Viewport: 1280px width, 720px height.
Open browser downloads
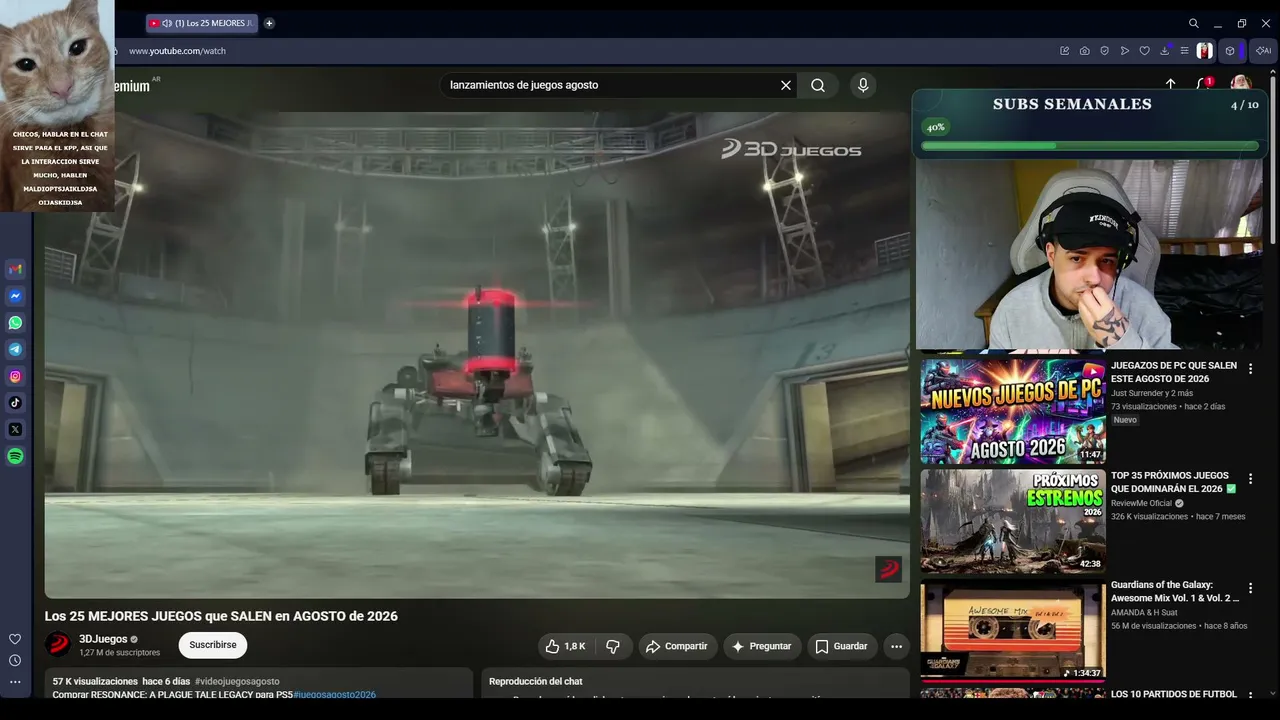point(1165,50)
